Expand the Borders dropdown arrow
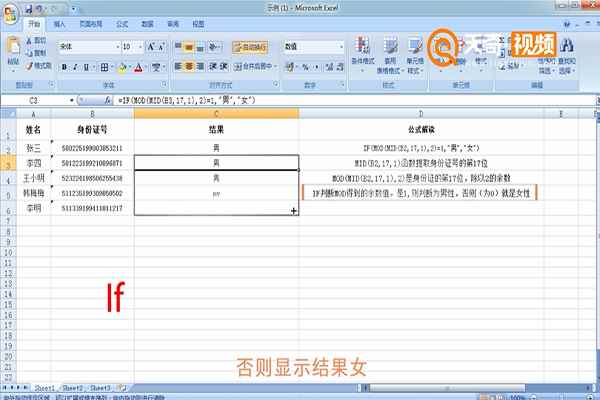 click(112, 67)
